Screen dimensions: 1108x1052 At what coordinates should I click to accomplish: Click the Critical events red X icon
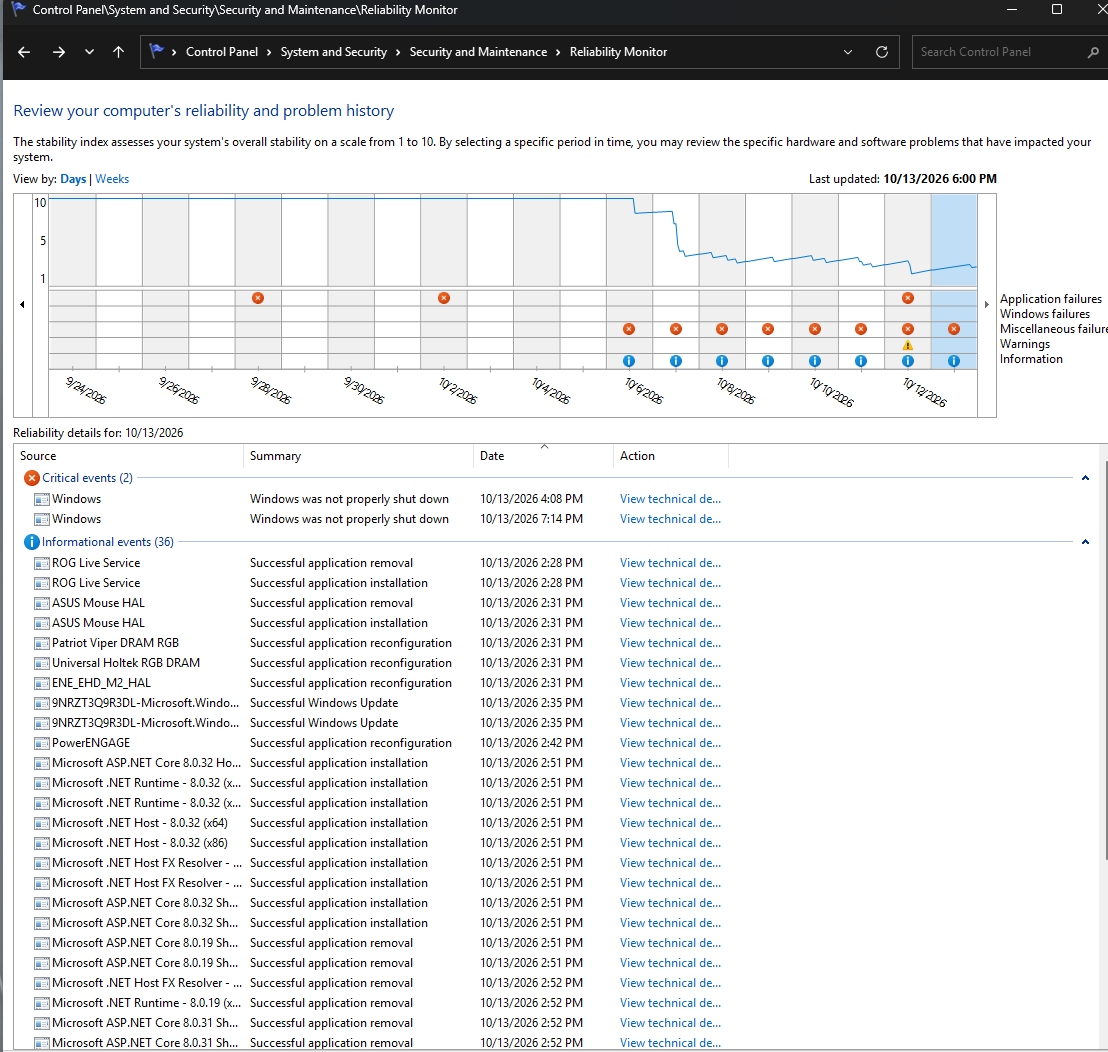[32, 478]
